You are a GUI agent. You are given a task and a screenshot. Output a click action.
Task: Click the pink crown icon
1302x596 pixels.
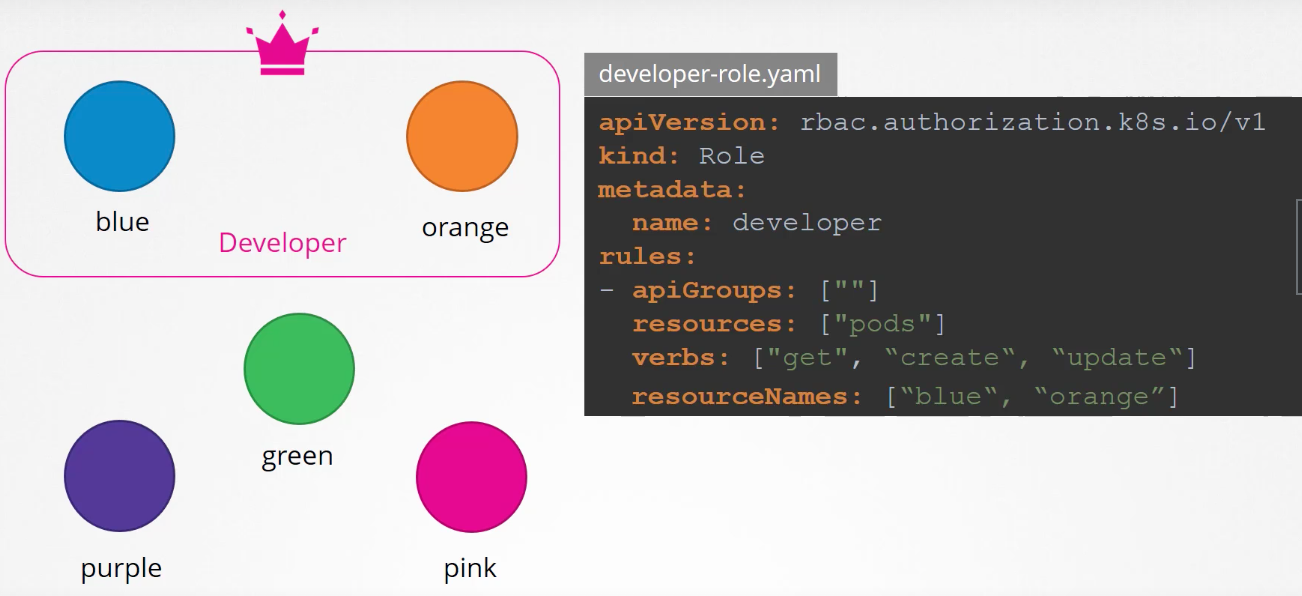(282, 43)
